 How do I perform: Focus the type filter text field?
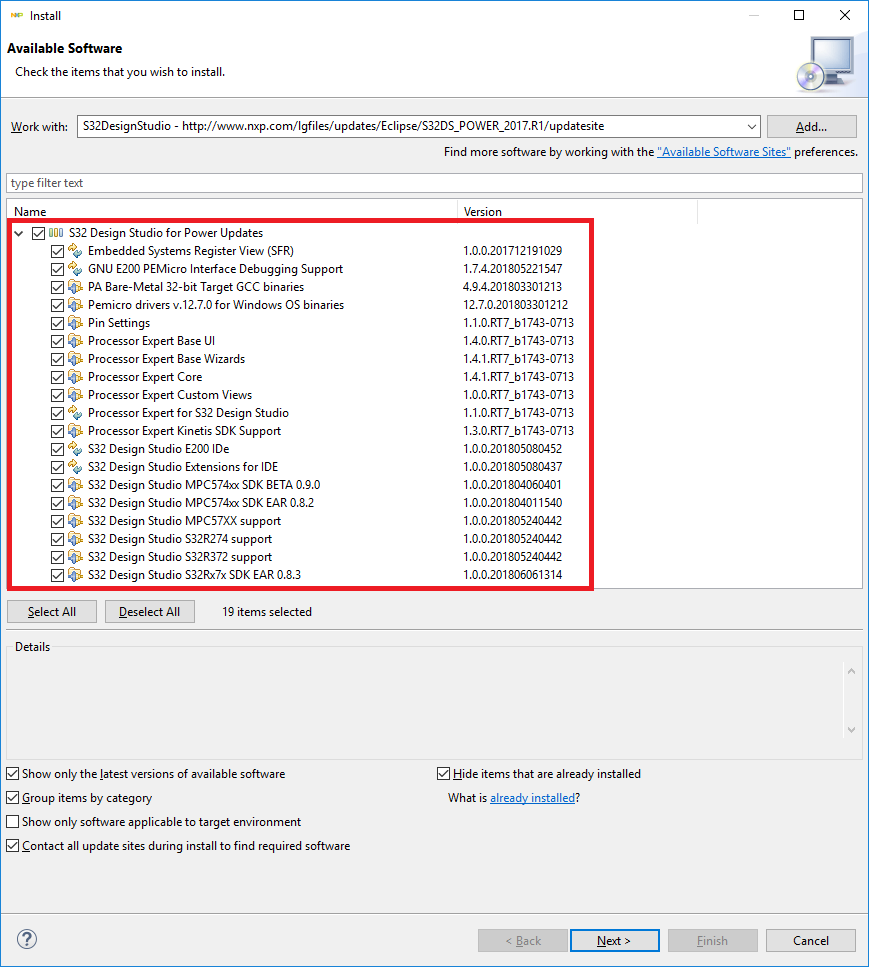coord(434,183)
